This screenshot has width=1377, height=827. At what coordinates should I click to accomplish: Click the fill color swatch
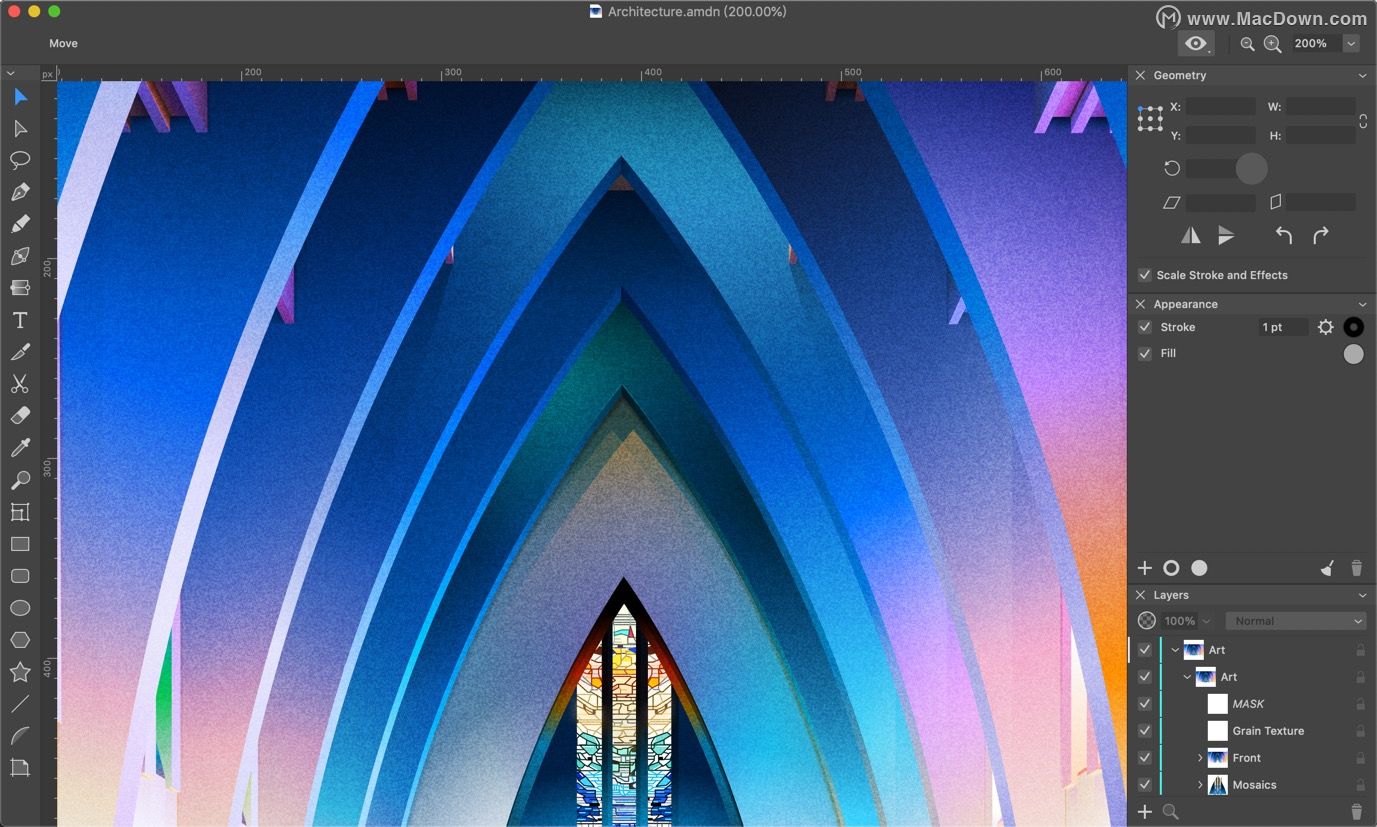pyautogui.click(x=1353, y=354)
